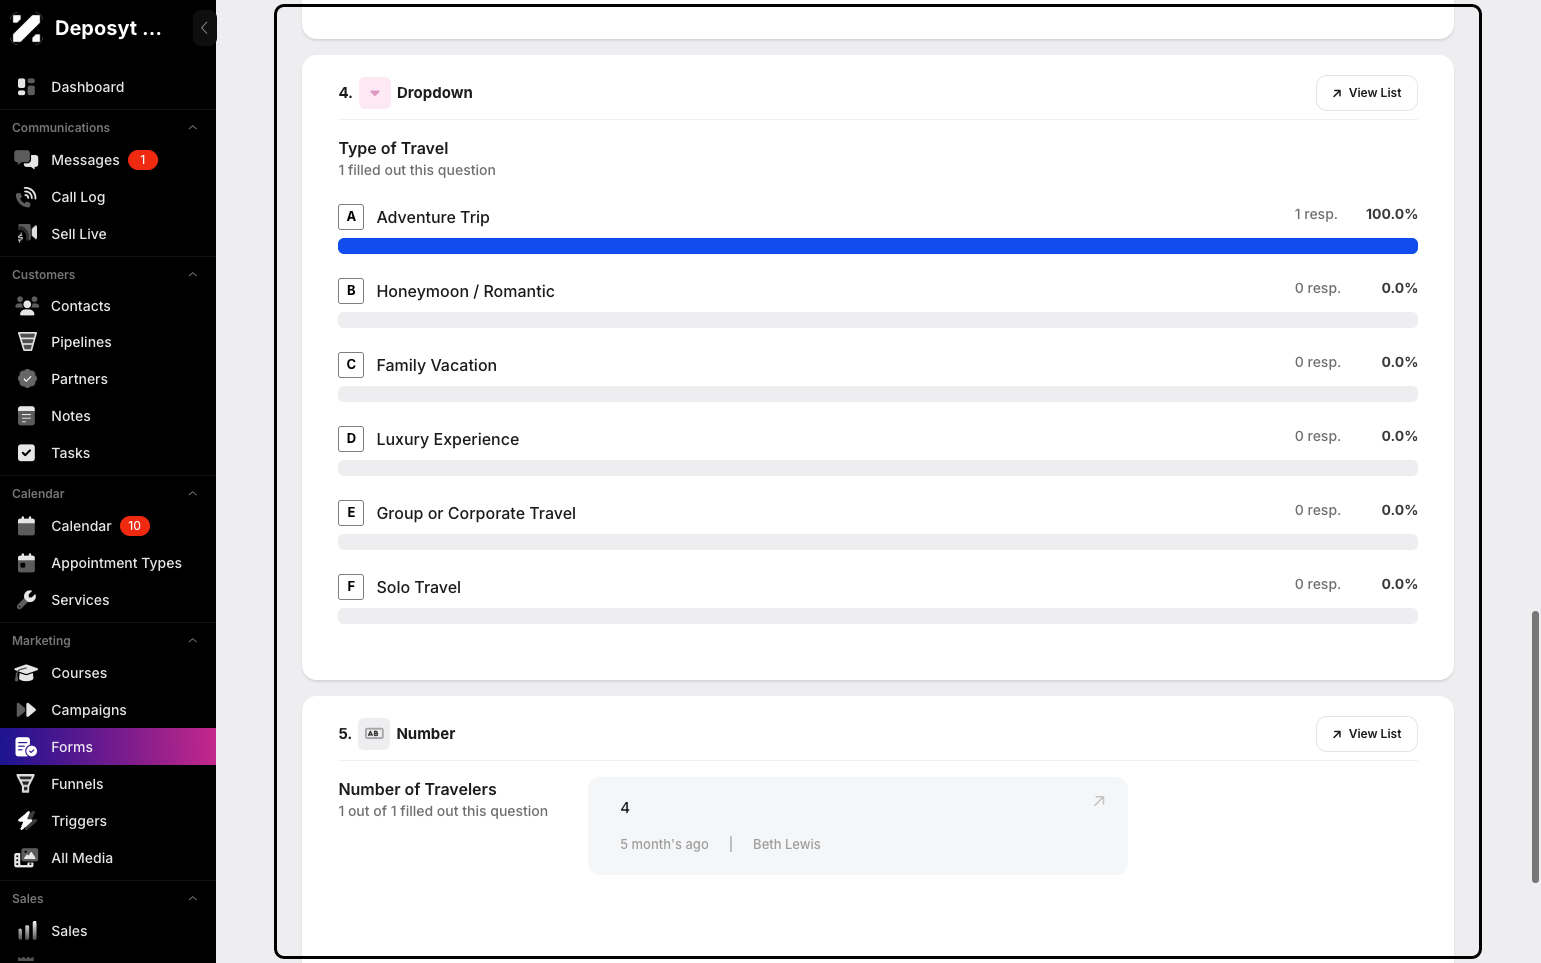Collapse the Sales section chevron
The height and width of the screenshot is (963, 1541).
coord(193,899)
